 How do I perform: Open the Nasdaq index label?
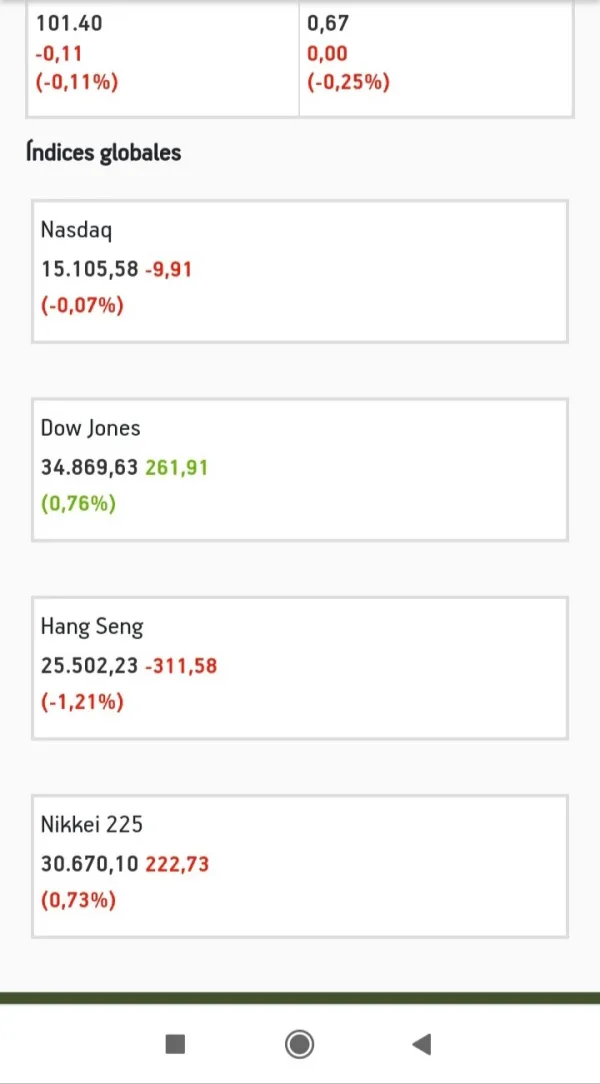(x=77, y=230)
